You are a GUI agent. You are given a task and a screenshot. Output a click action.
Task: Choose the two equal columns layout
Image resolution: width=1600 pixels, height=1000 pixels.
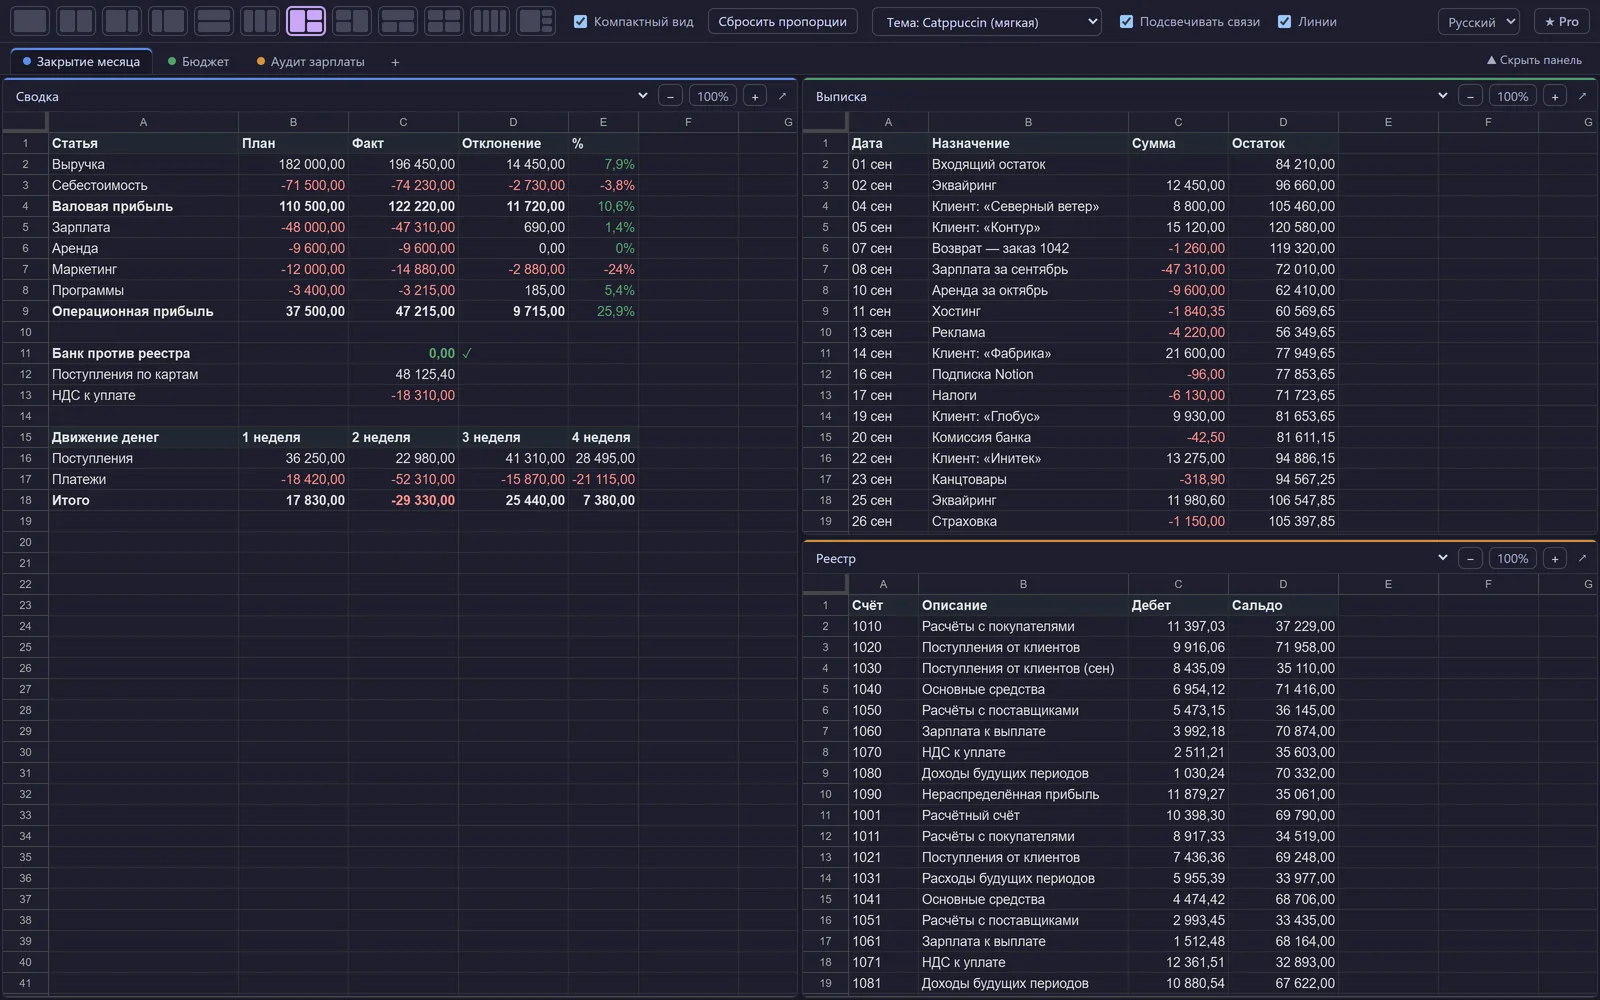coord(76,21)
